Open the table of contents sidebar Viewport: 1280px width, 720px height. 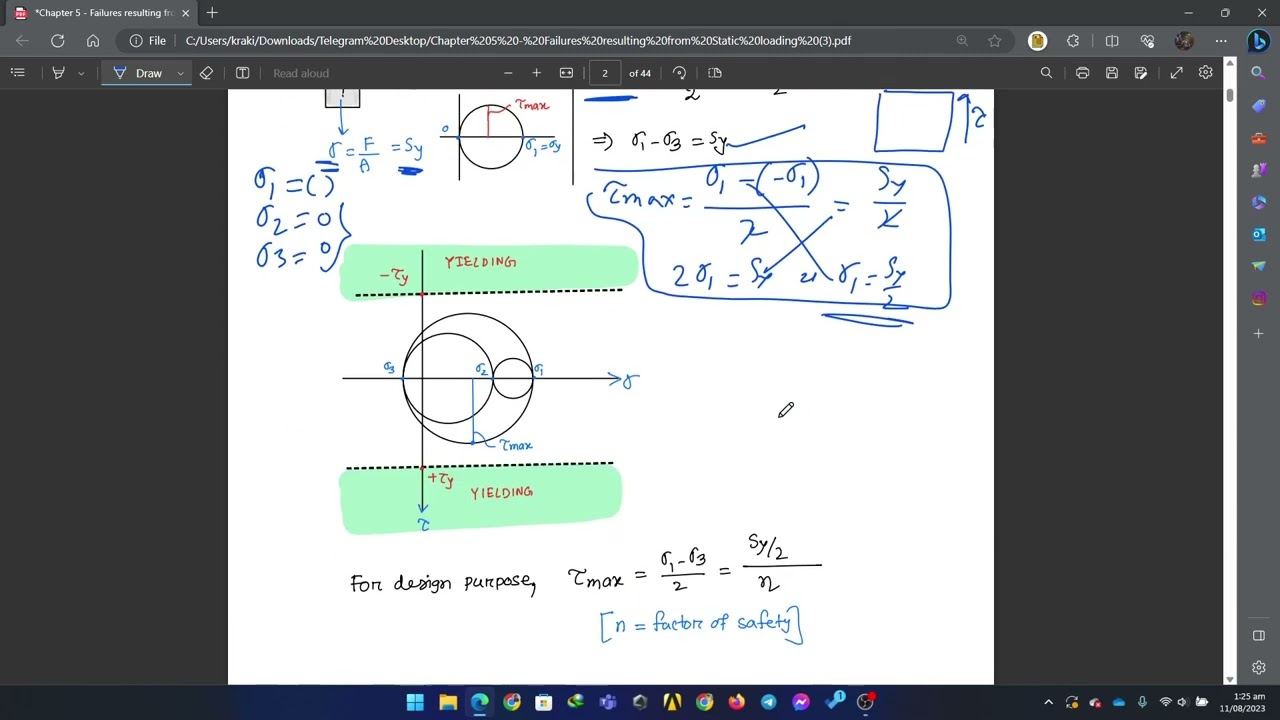coord(17,73)
